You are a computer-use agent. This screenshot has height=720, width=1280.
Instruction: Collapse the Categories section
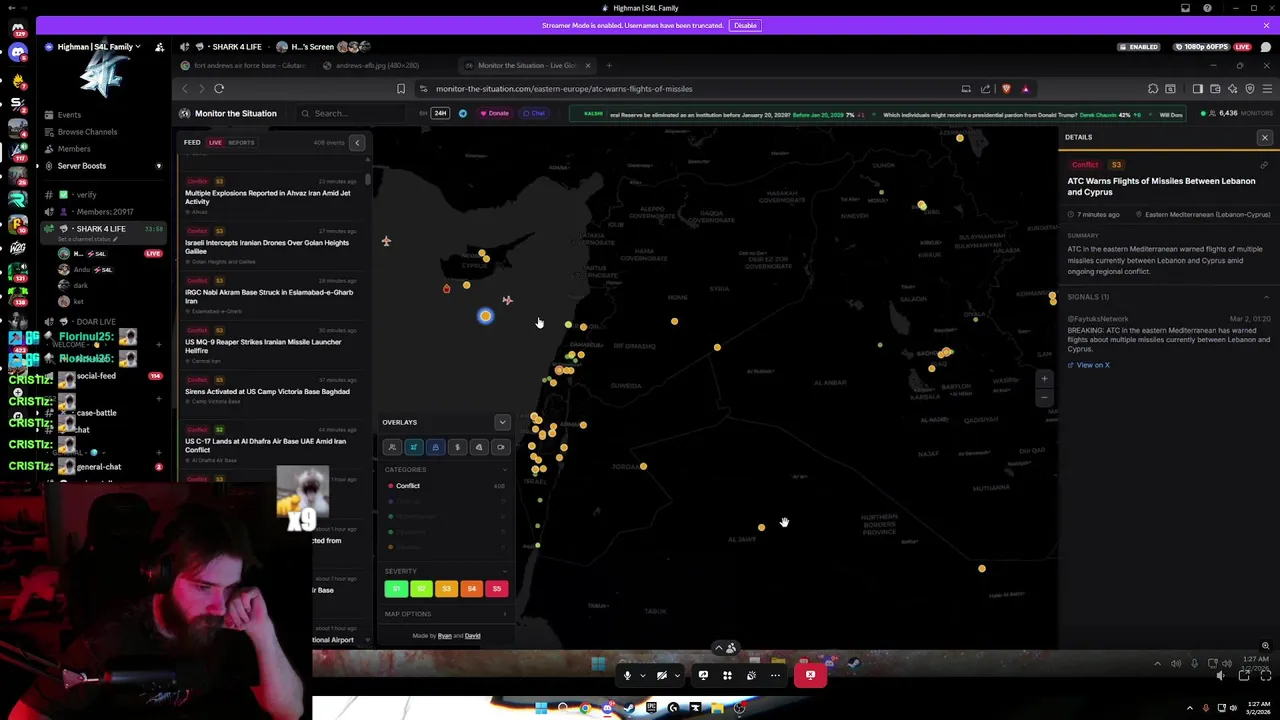[504, 469]
